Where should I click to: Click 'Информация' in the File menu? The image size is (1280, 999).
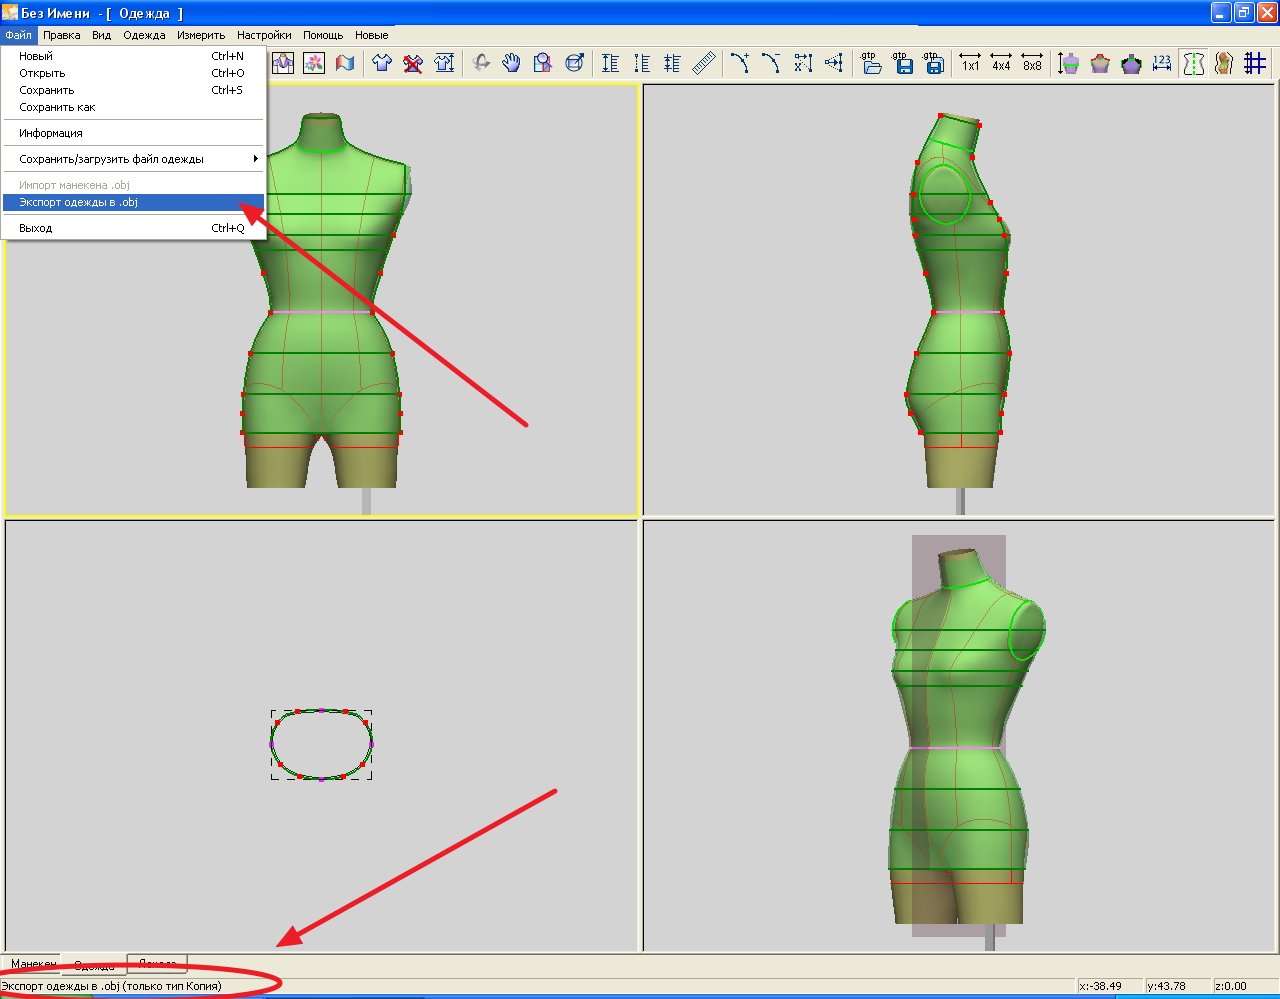(x=51, y=133)
